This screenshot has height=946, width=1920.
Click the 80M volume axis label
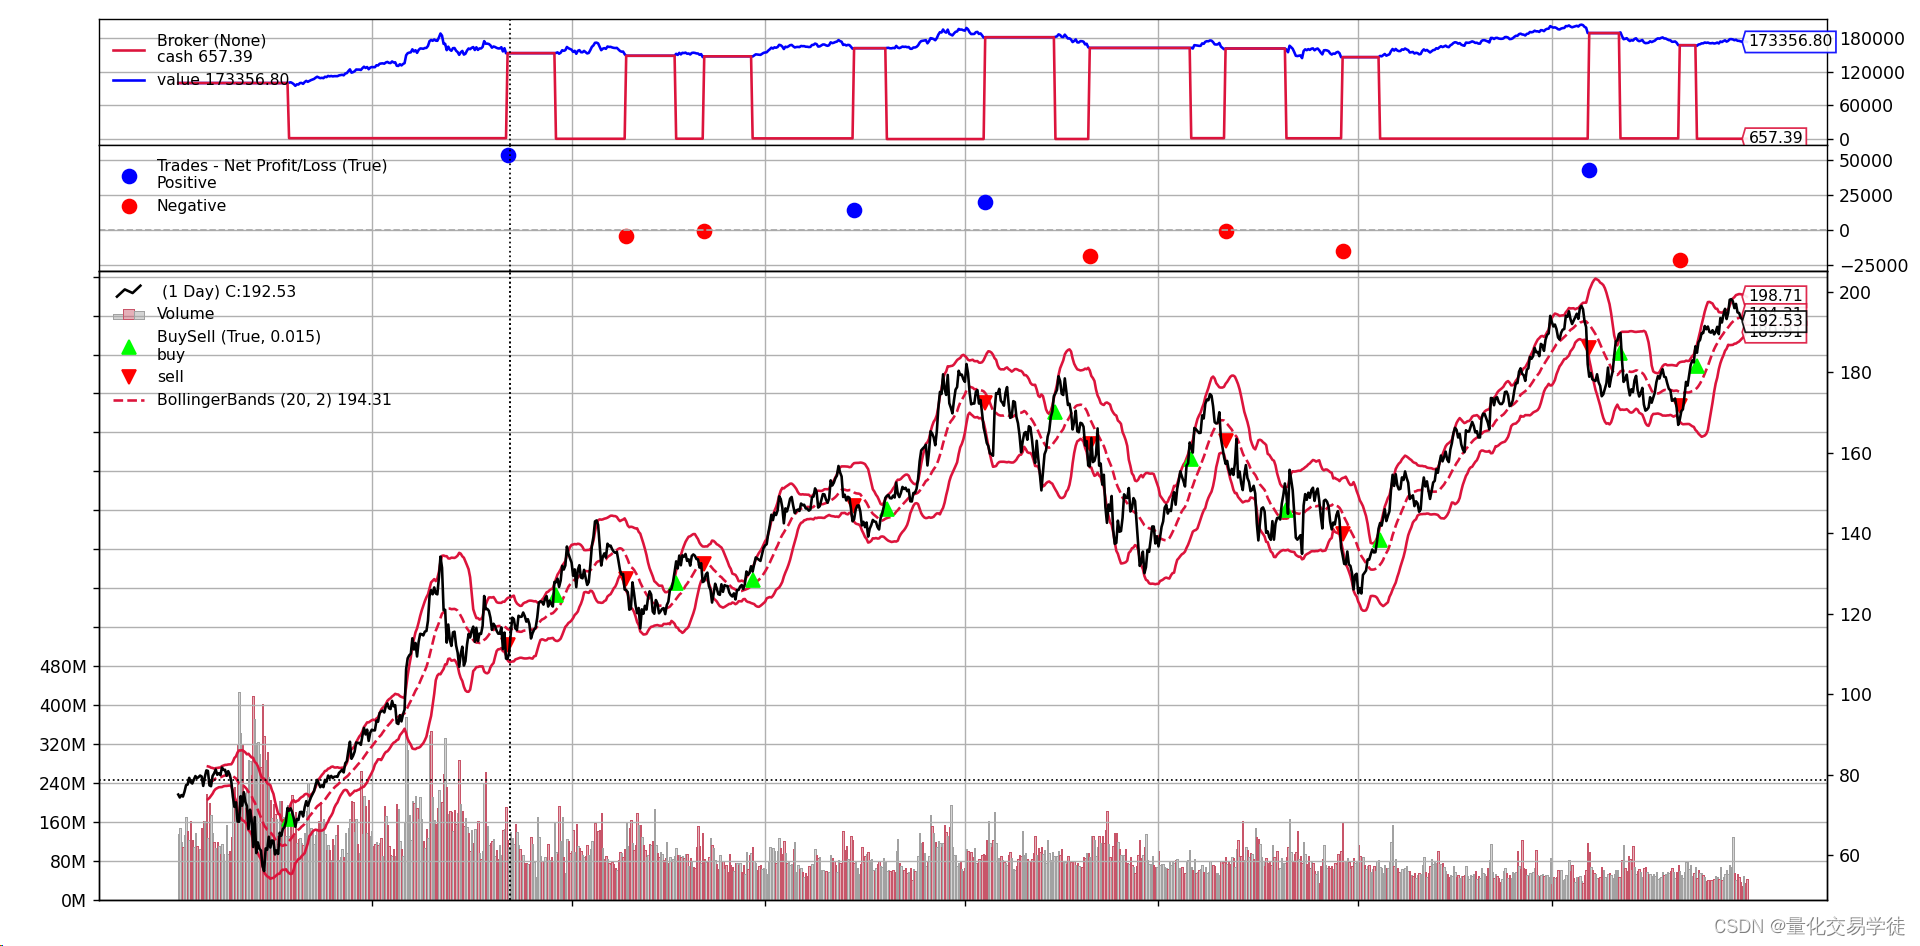pos(68,861)
